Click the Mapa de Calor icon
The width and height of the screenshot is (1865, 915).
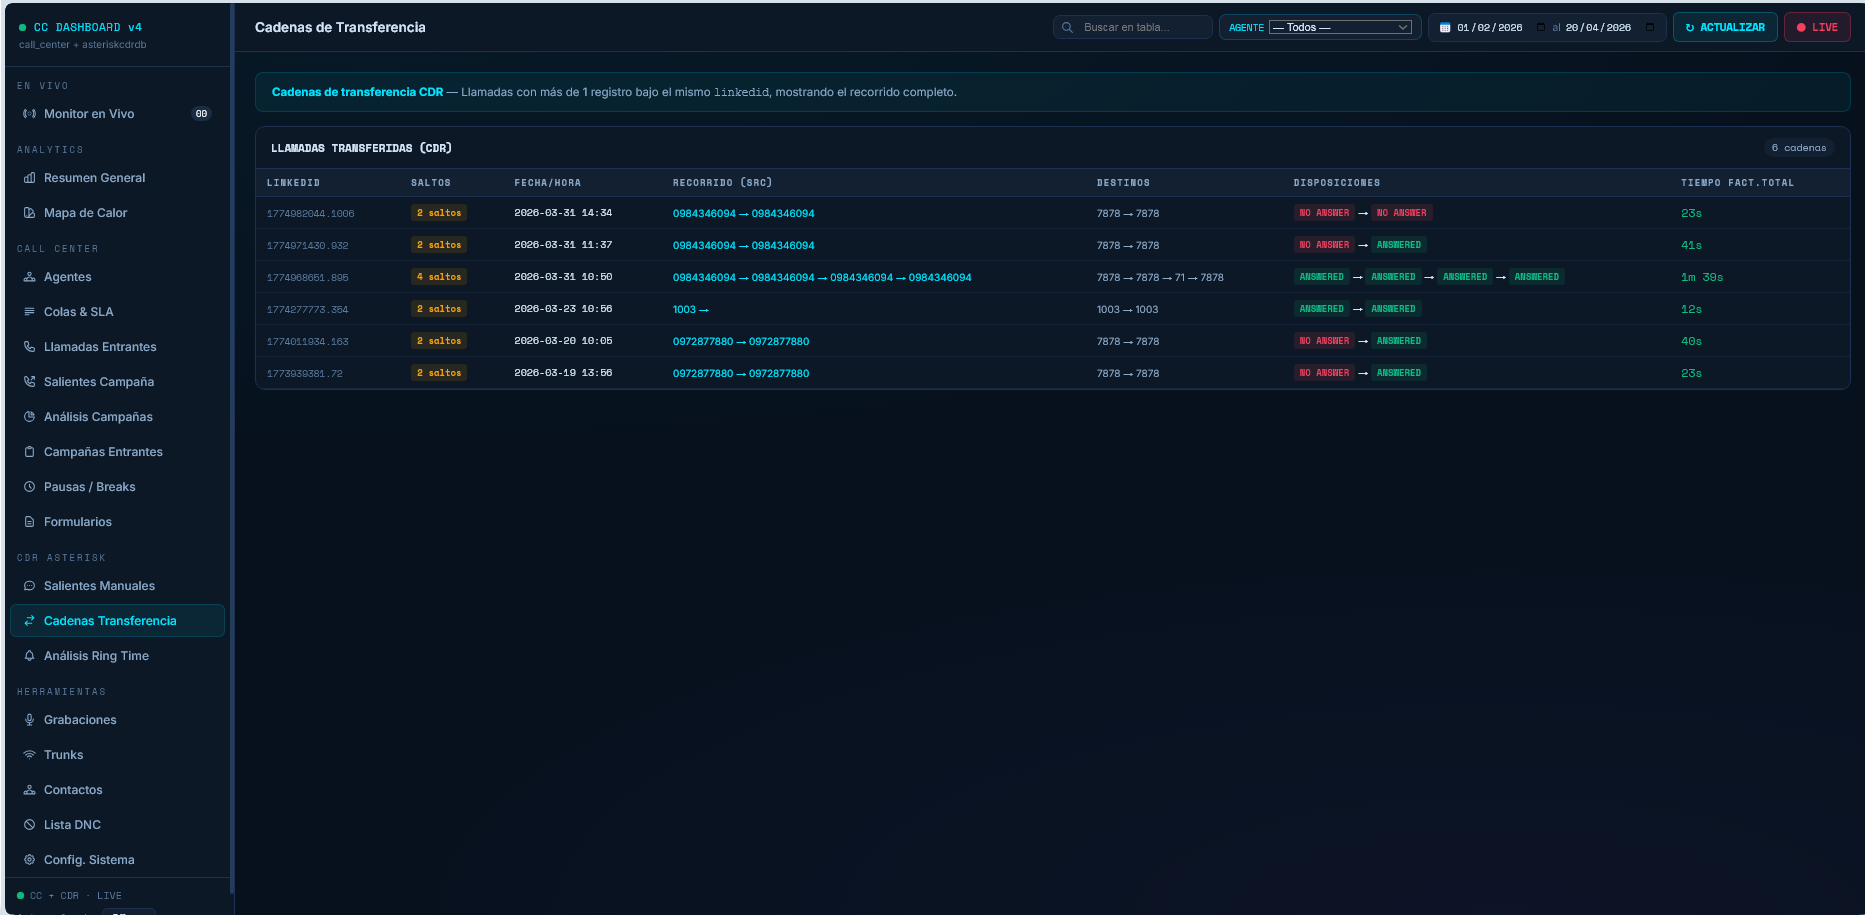point(29,213)
